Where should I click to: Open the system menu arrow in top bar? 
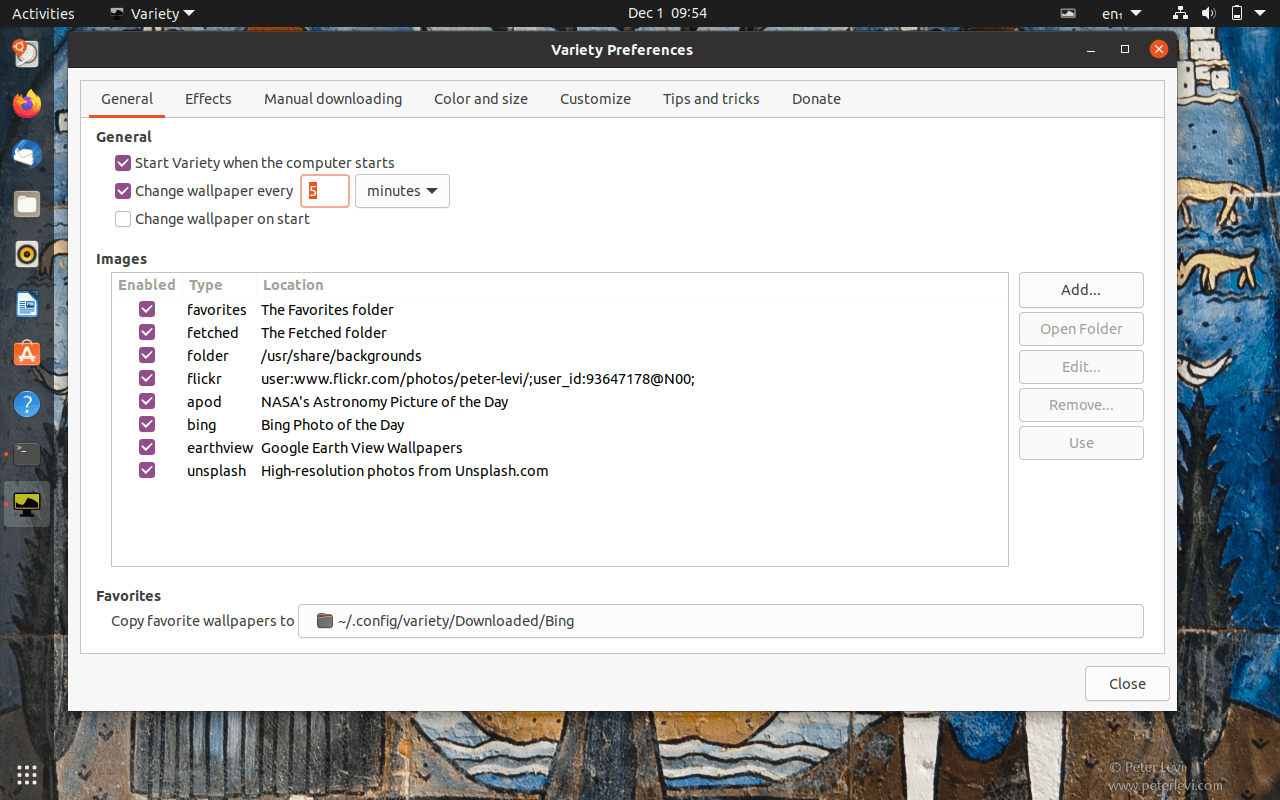[1262, 14]
